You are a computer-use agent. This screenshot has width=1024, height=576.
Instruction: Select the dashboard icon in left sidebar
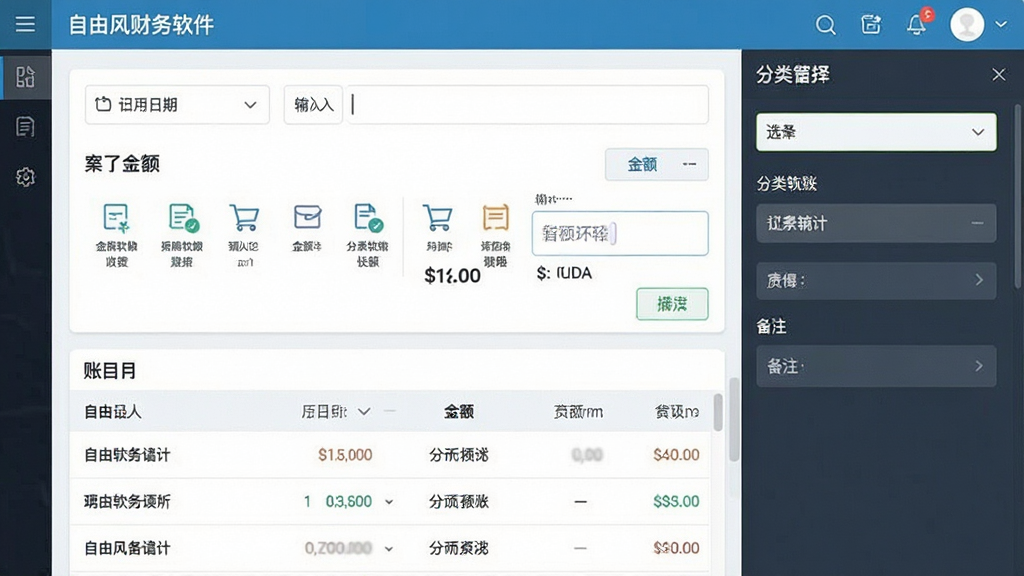pos(25,77)
